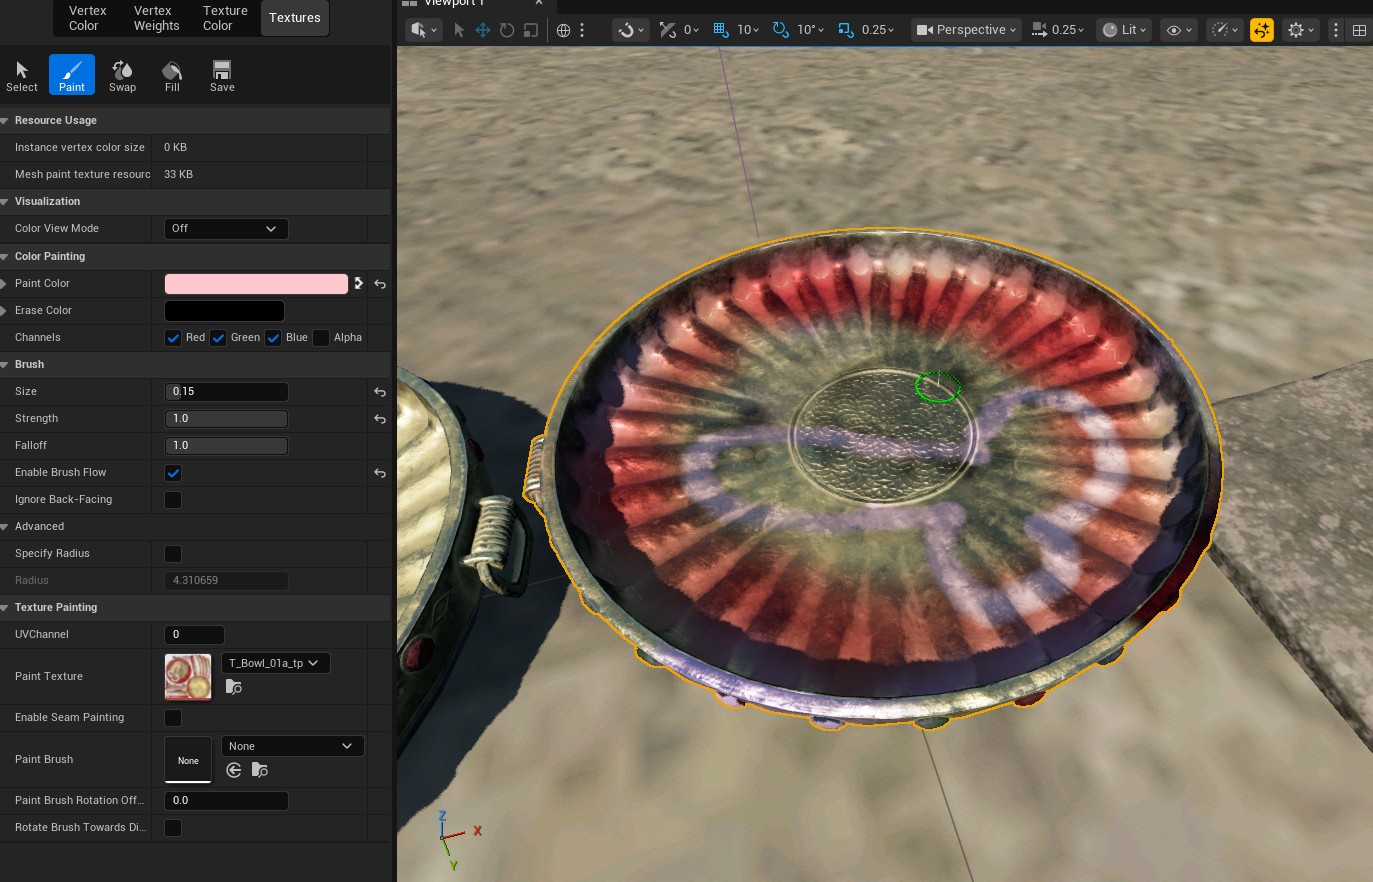Disable Enable Brush Flow checkbox
The image size is (1373, 882).
point(173,473)
